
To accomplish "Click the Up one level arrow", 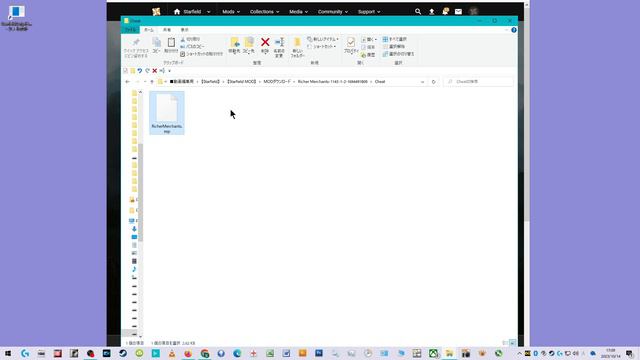I will click(152, 82).
